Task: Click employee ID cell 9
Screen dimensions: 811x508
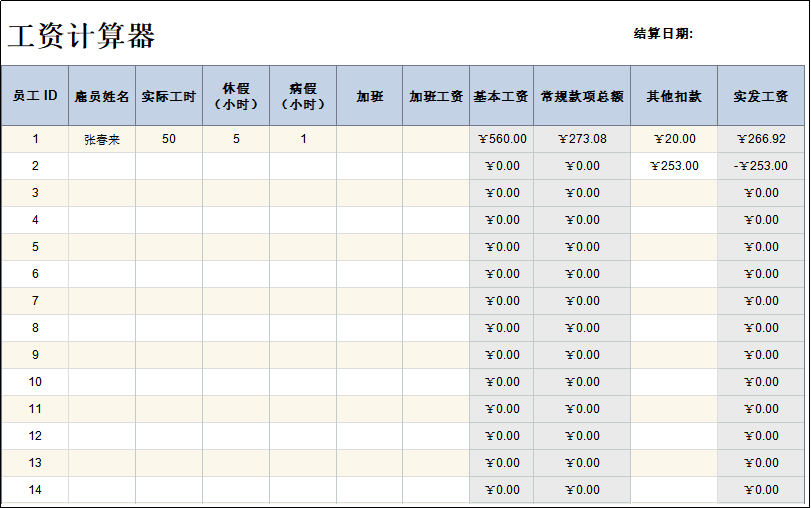Action: [35, 355]
